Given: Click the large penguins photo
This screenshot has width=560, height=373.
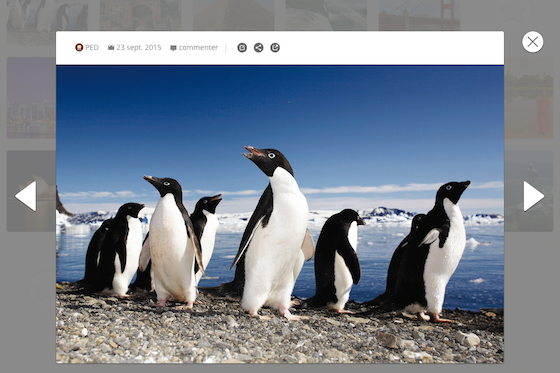Looking at the screenshot, I should click(x=280, y=214).
